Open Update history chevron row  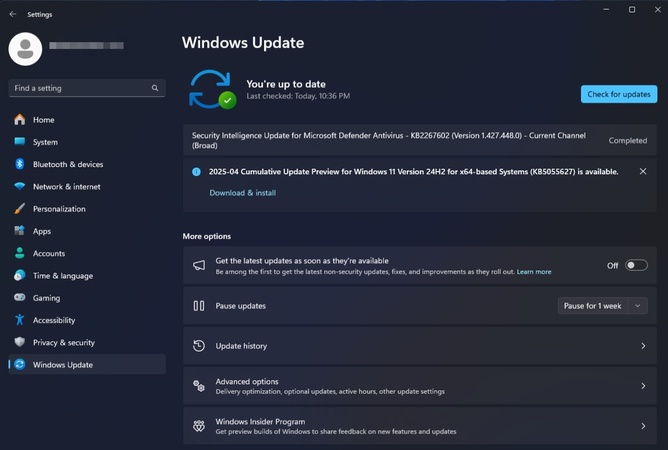[420, 346]
